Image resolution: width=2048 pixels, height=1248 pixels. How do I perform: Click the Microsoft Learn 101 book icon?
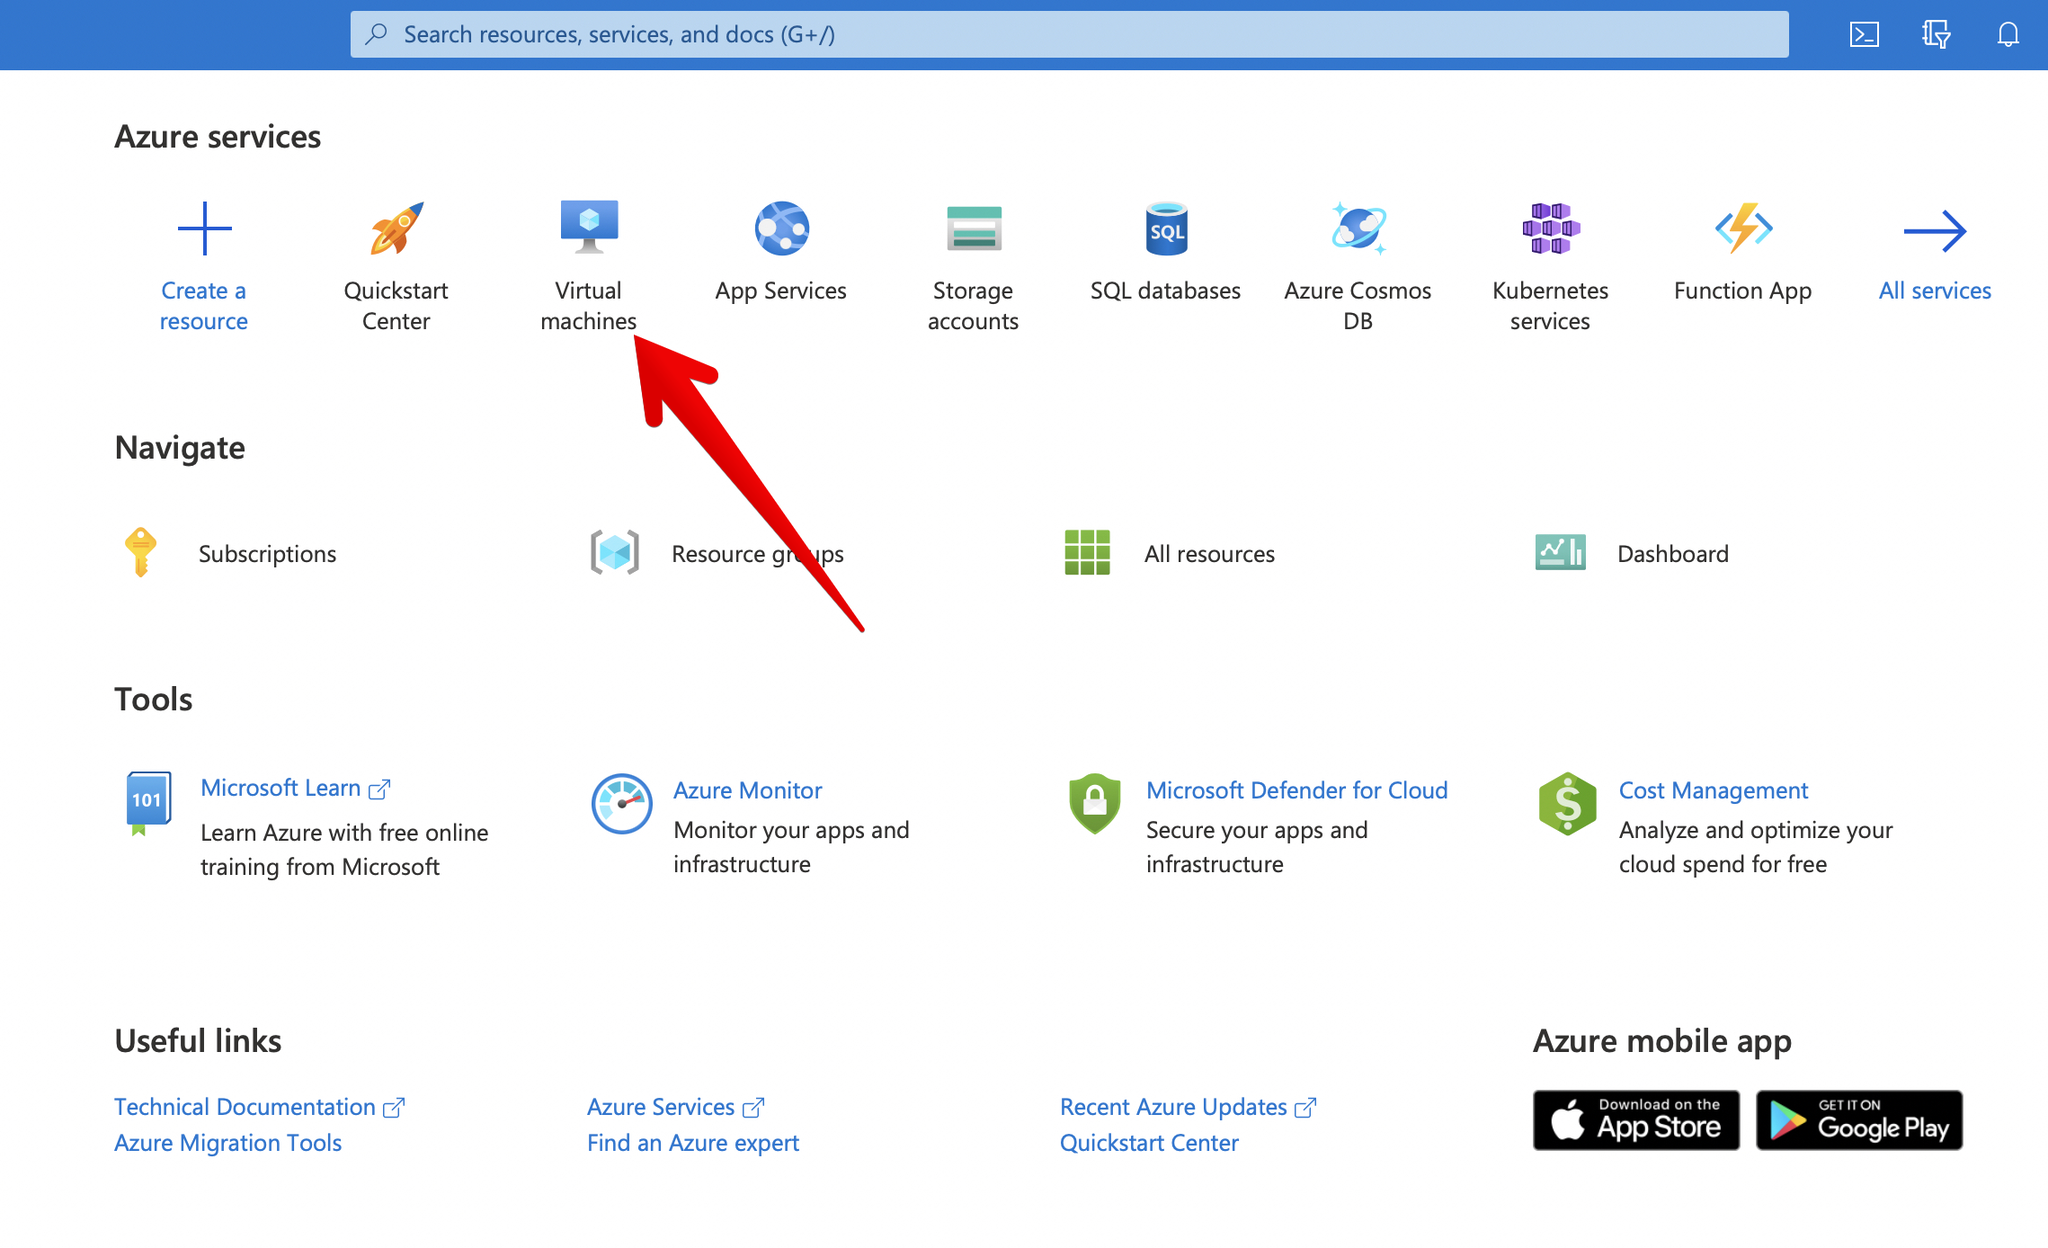point(148,803)
